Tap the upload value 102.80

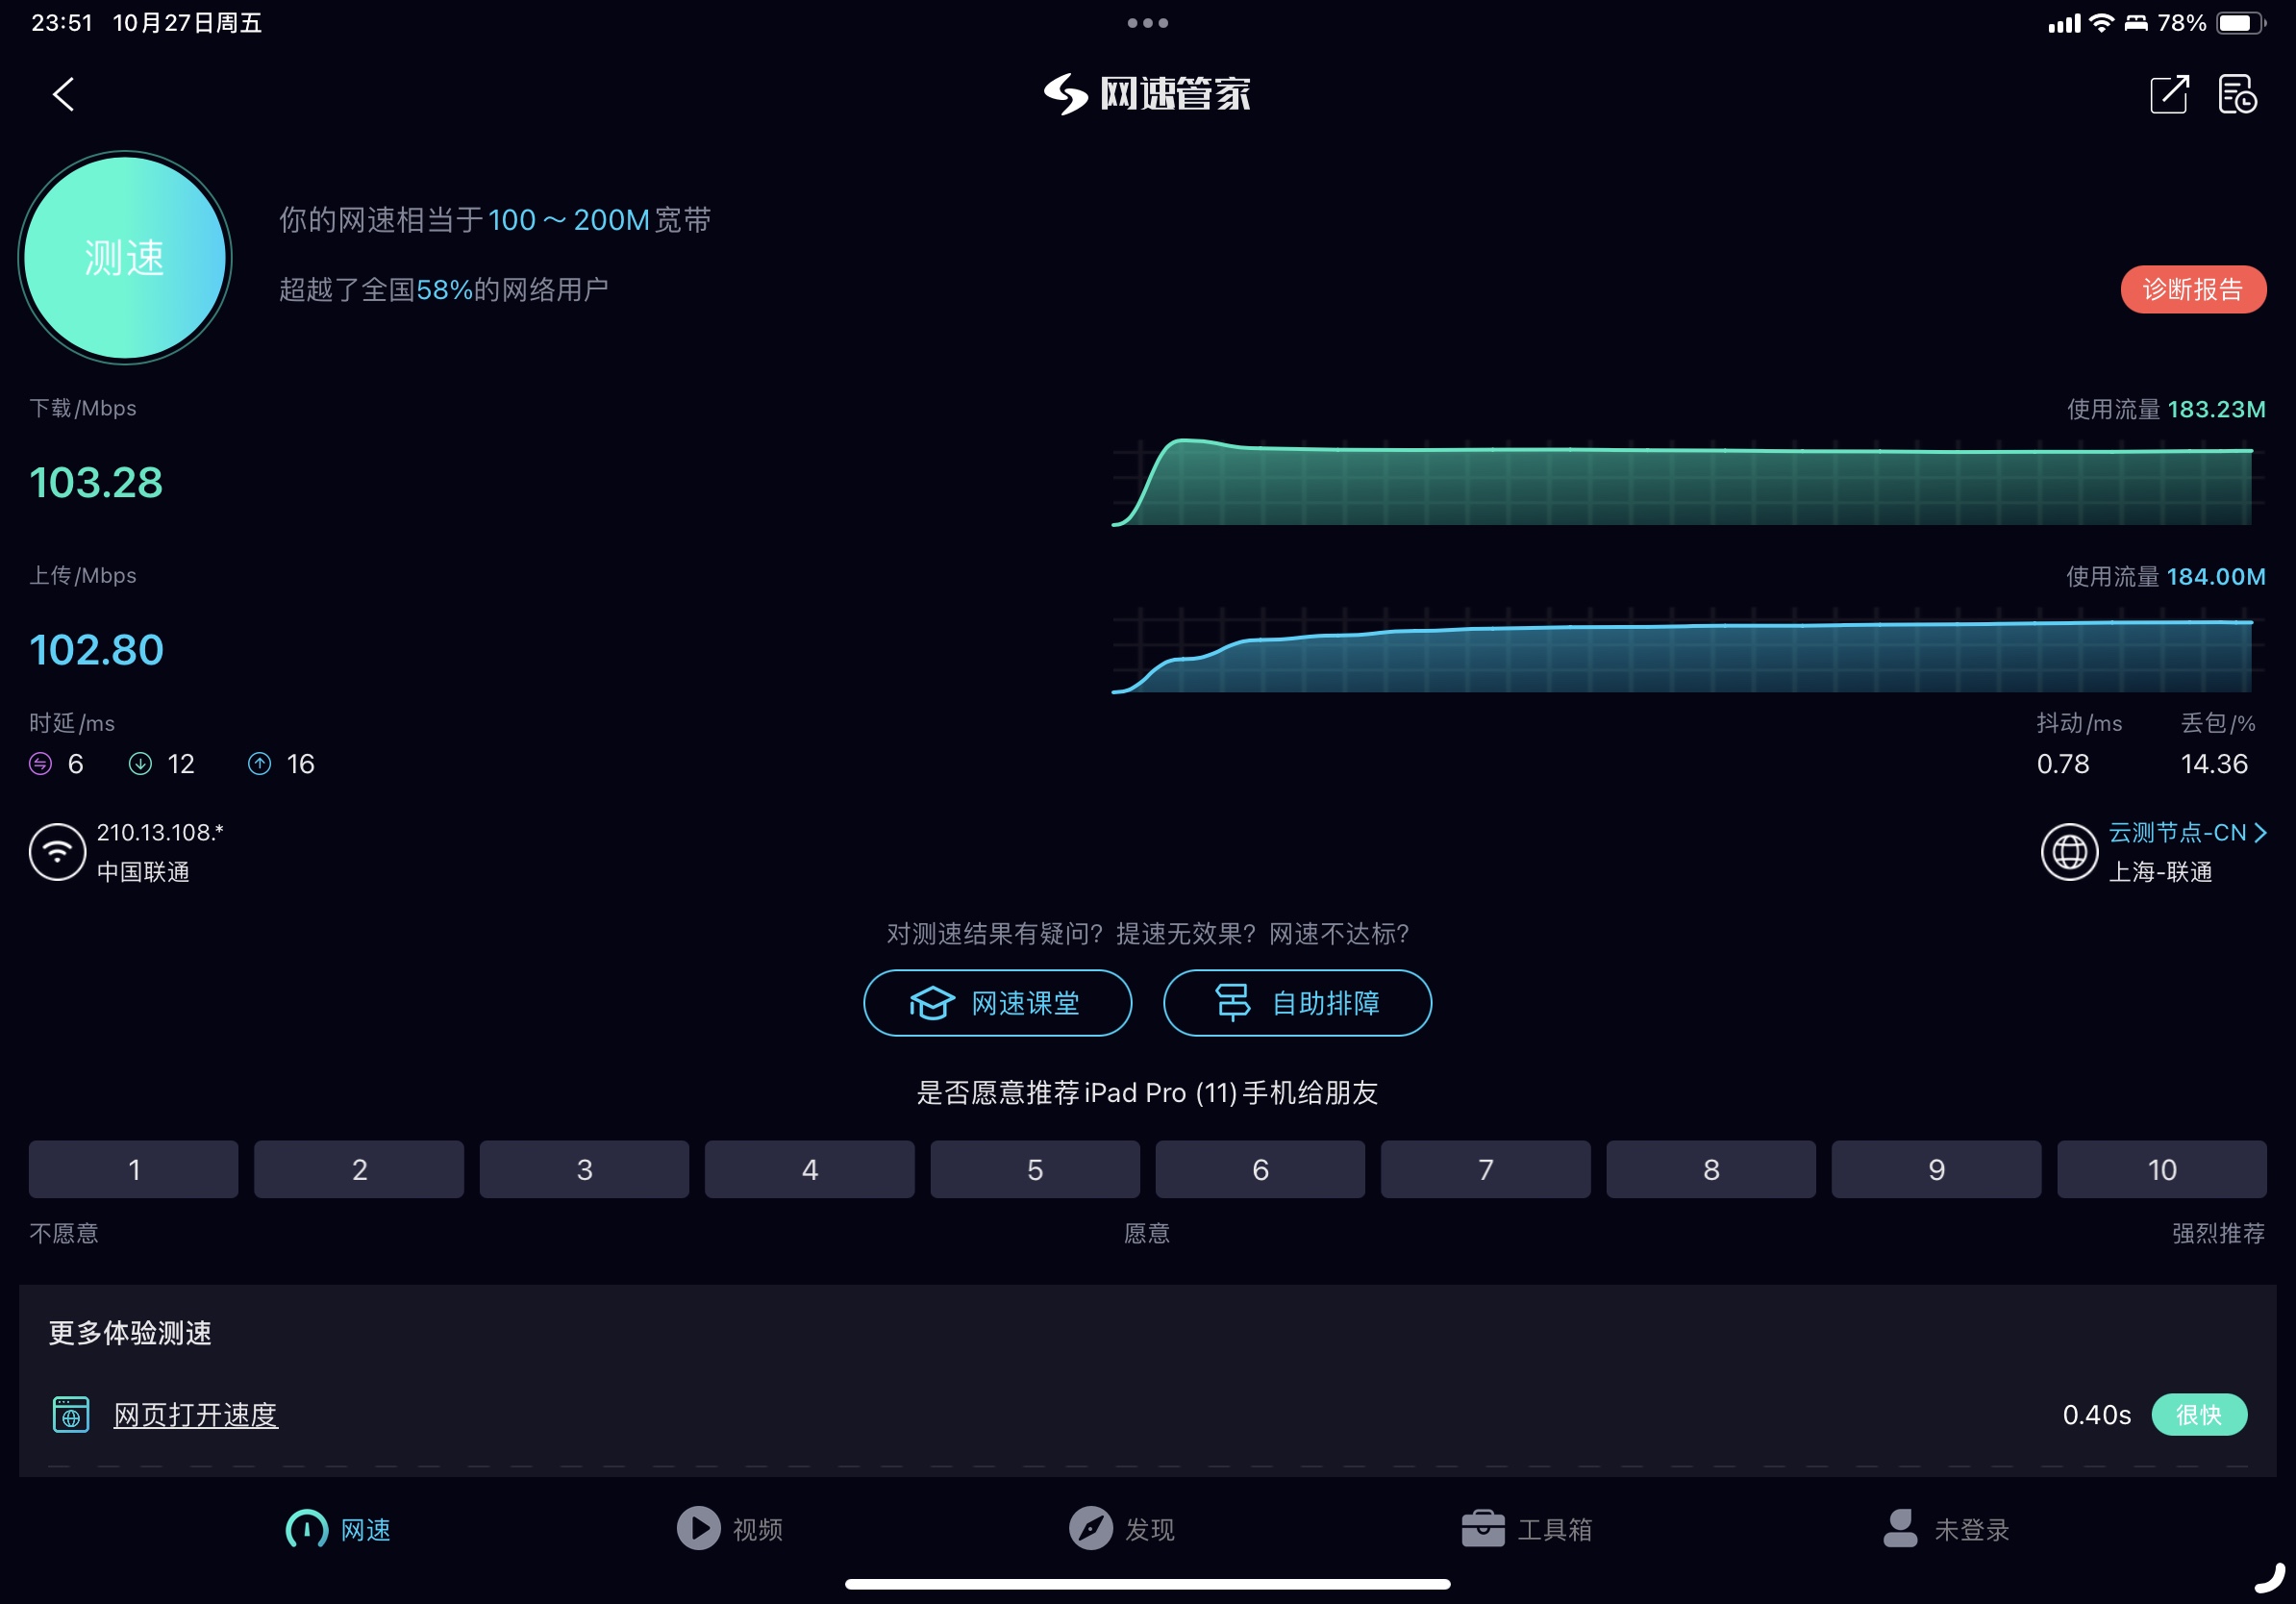click(96, 650)
